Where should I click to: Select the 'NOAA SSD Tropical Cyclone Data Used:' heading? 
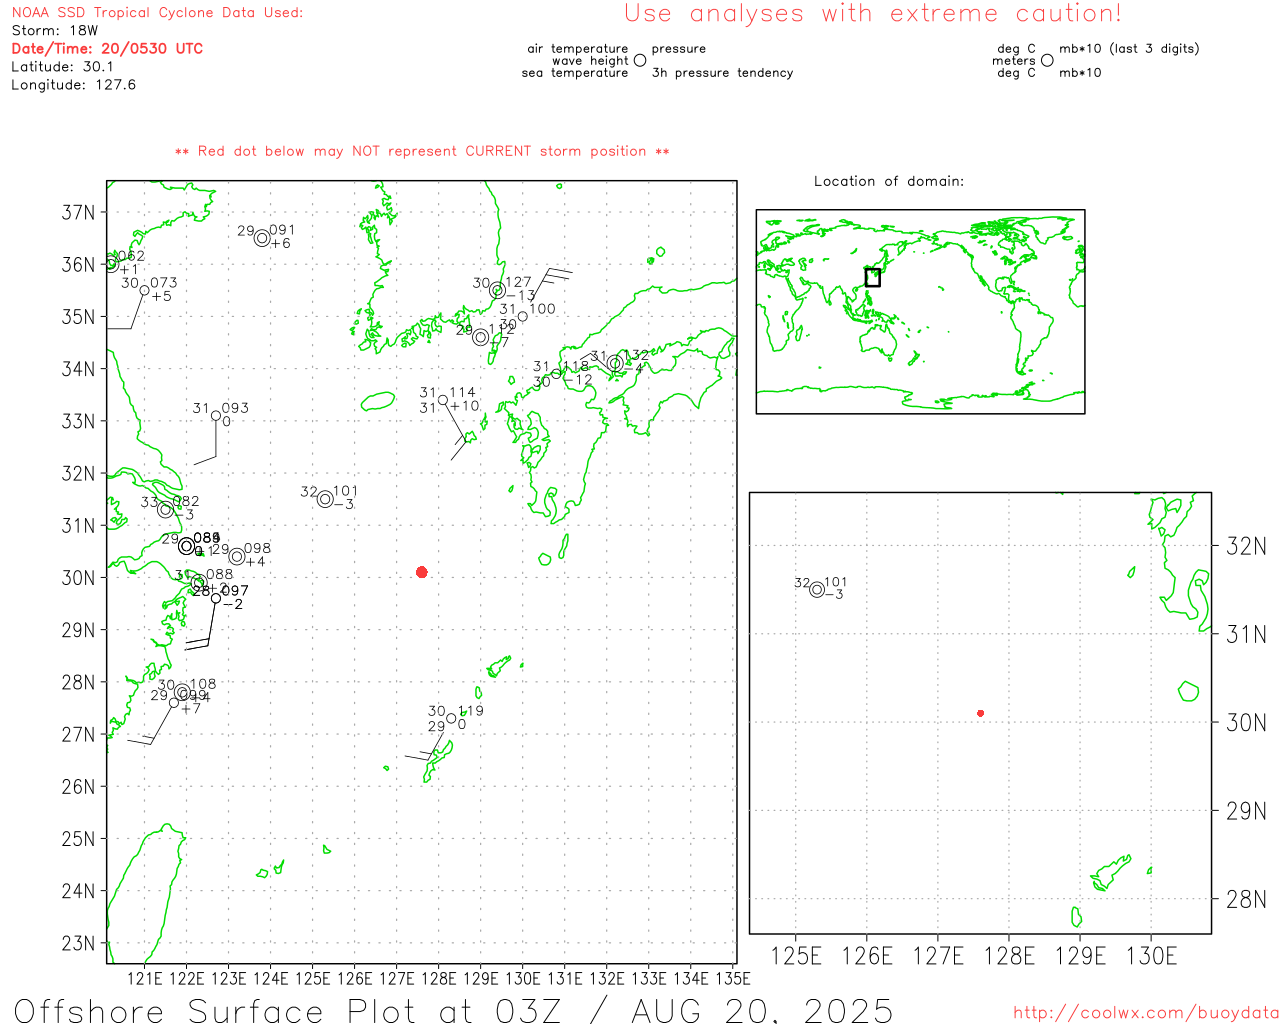point(157,13)
